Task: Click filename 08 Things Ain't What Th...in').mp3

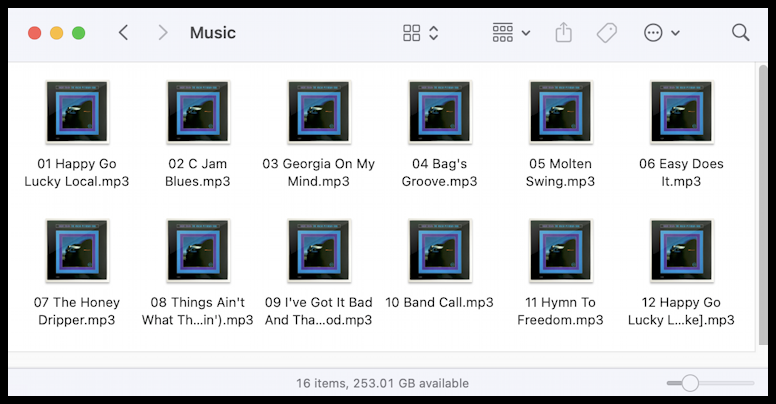Action: click(197, 311)
